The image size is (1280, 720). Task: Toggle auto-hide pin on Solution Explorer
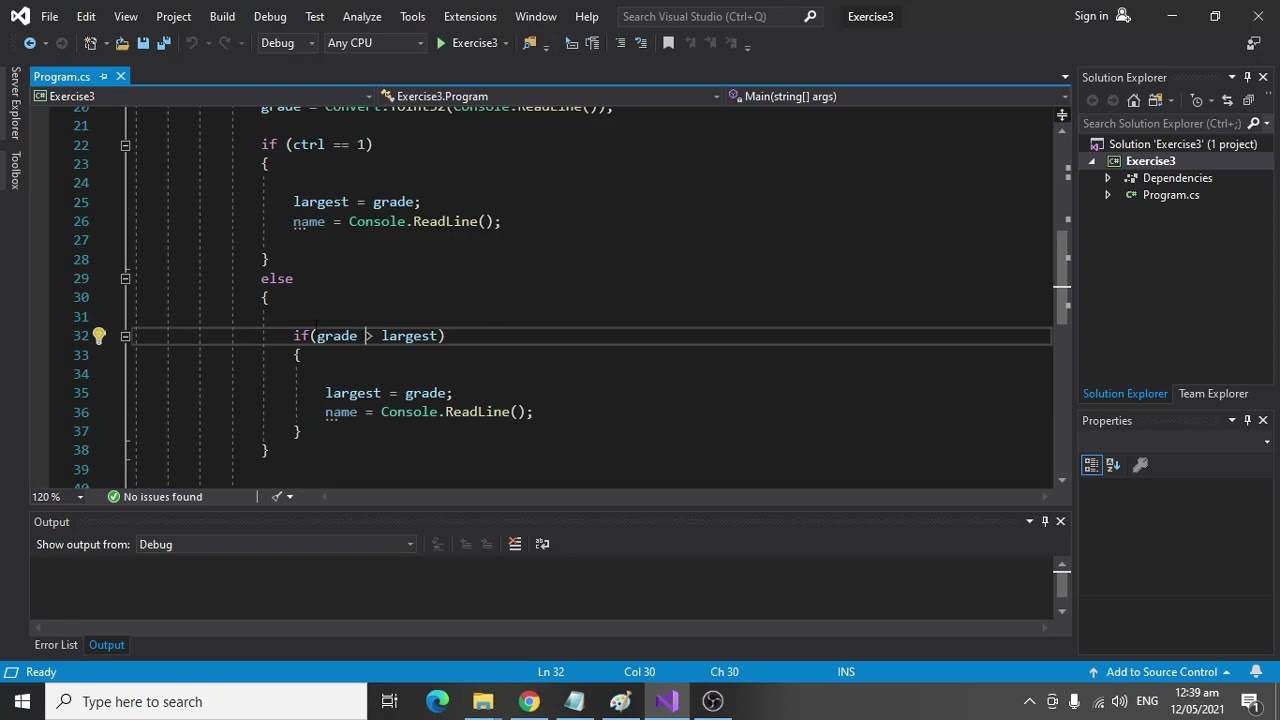click(x=1247, y=77)
